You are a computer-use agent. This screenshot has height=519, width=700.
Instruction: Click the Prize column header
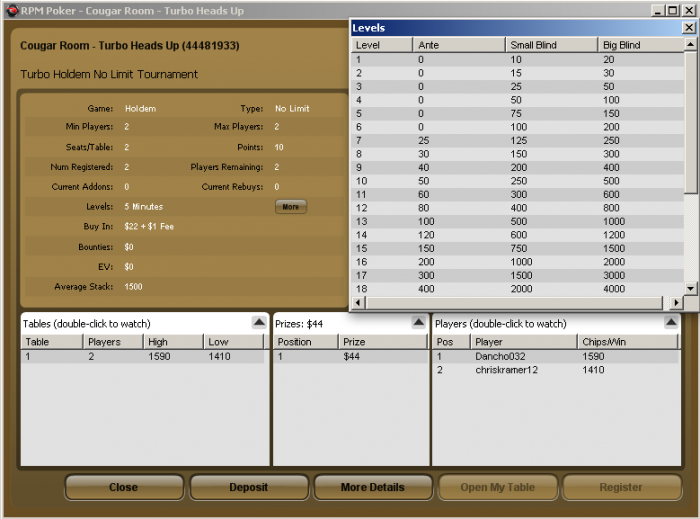point(383,342)
